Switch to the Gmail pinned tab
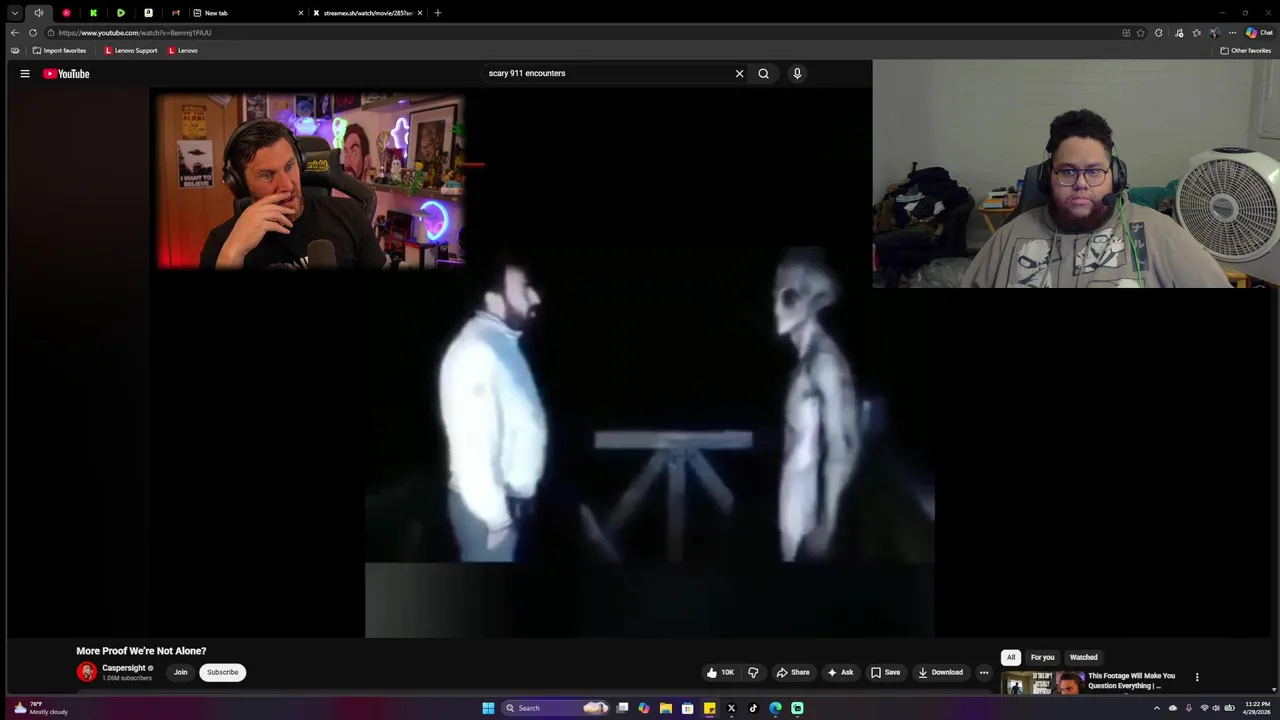 point(175,13)
